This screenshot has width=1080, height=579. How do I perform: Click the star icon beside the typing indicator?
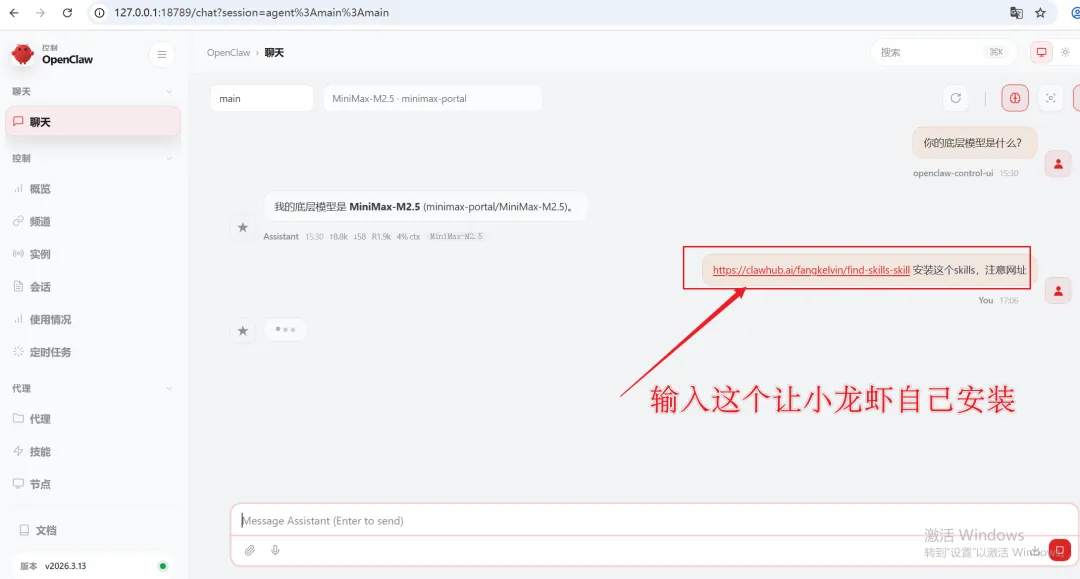tap(242, 331)
